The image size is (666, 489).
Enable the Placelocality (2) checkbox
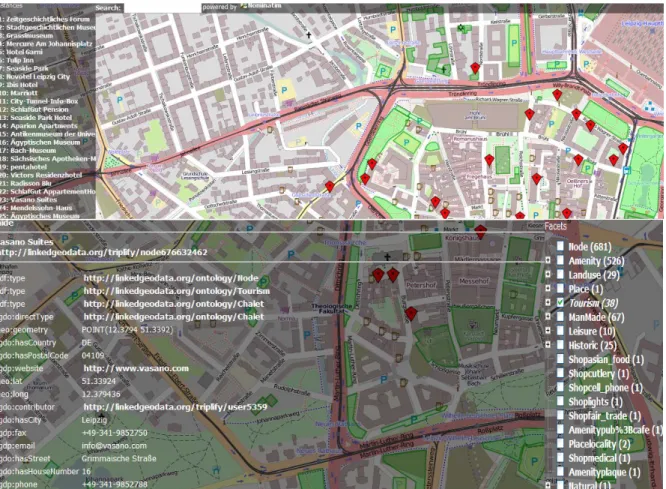coord(560,444)
